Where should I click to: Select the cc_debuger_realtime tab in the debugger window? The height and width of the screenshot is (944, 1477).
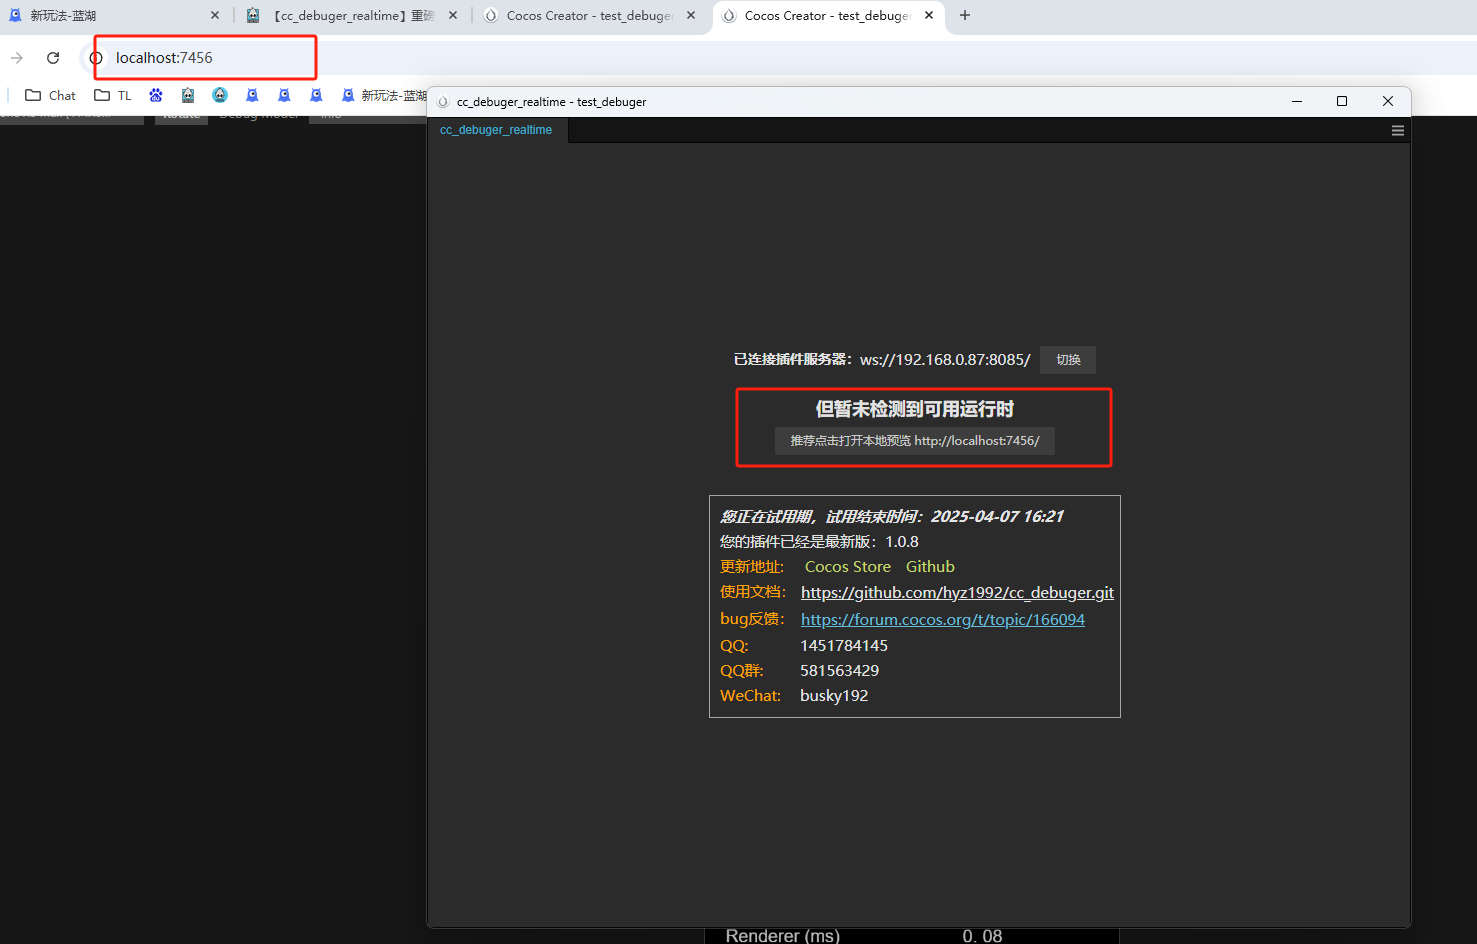tap(496, 129)
